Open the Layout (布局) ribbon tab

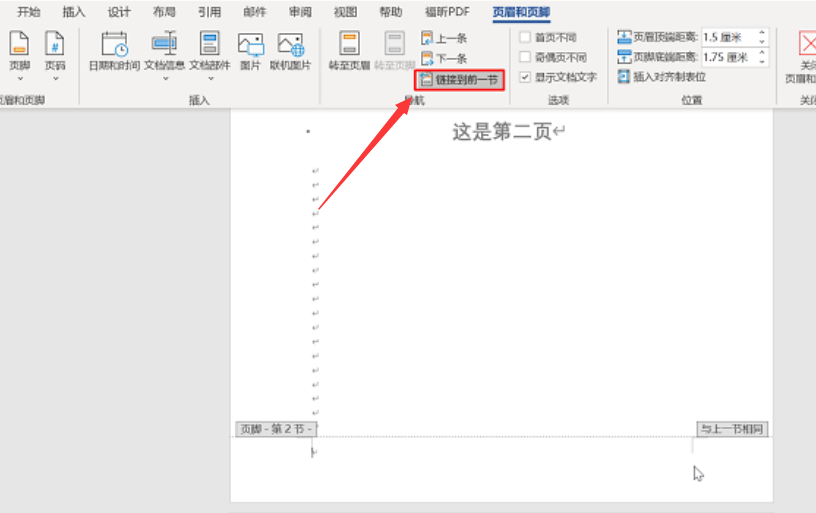pyautogui.click(x=164, y=12)
